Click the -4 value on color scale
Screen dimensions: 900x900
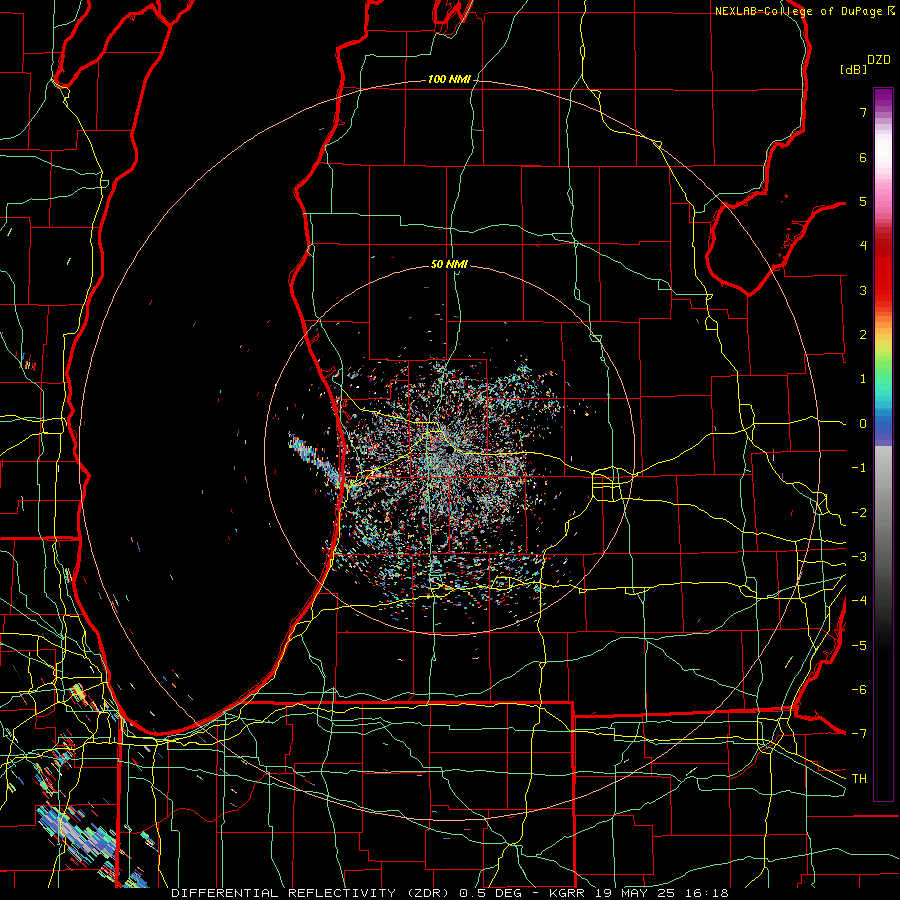pos(859,601)
